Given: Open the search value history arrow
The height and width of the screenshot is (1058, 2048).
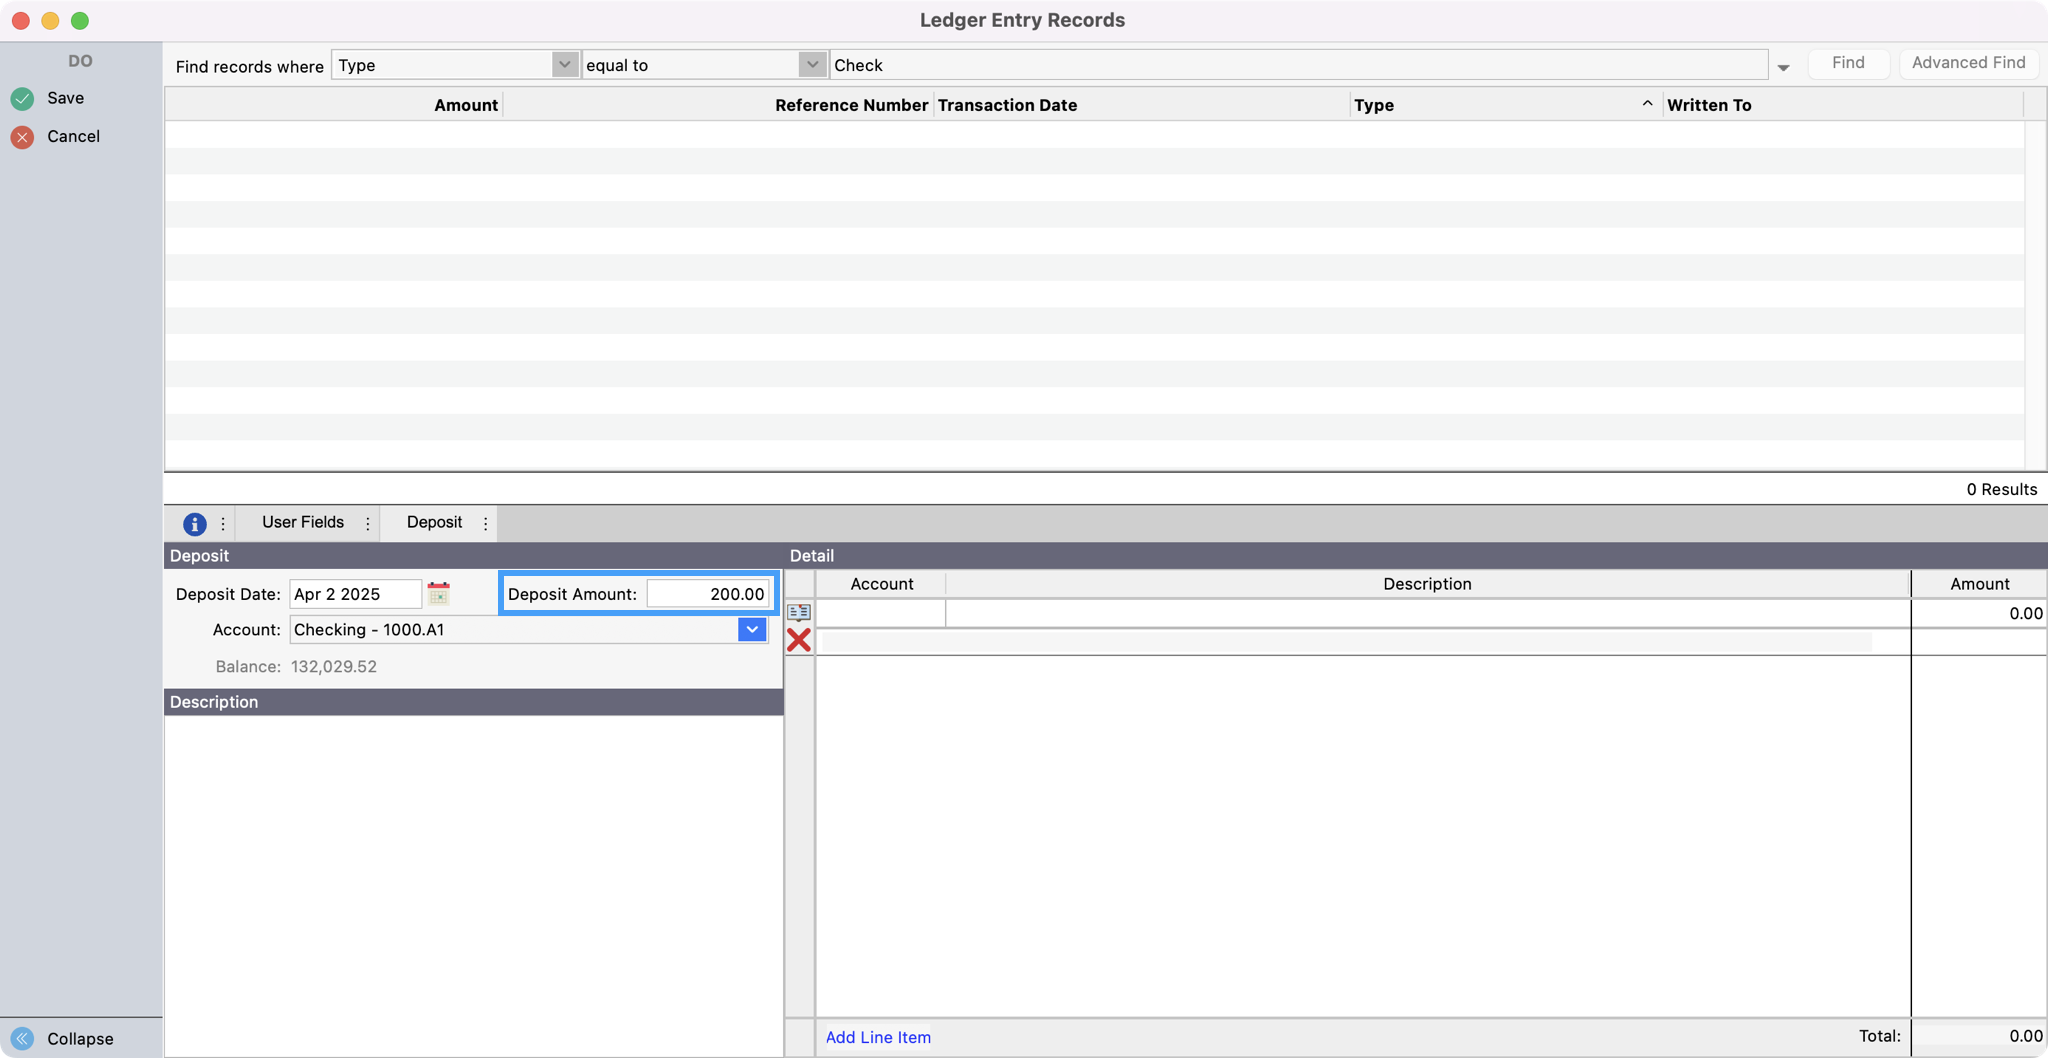Looking at the screenshot, I should [x=1783, y=67].
